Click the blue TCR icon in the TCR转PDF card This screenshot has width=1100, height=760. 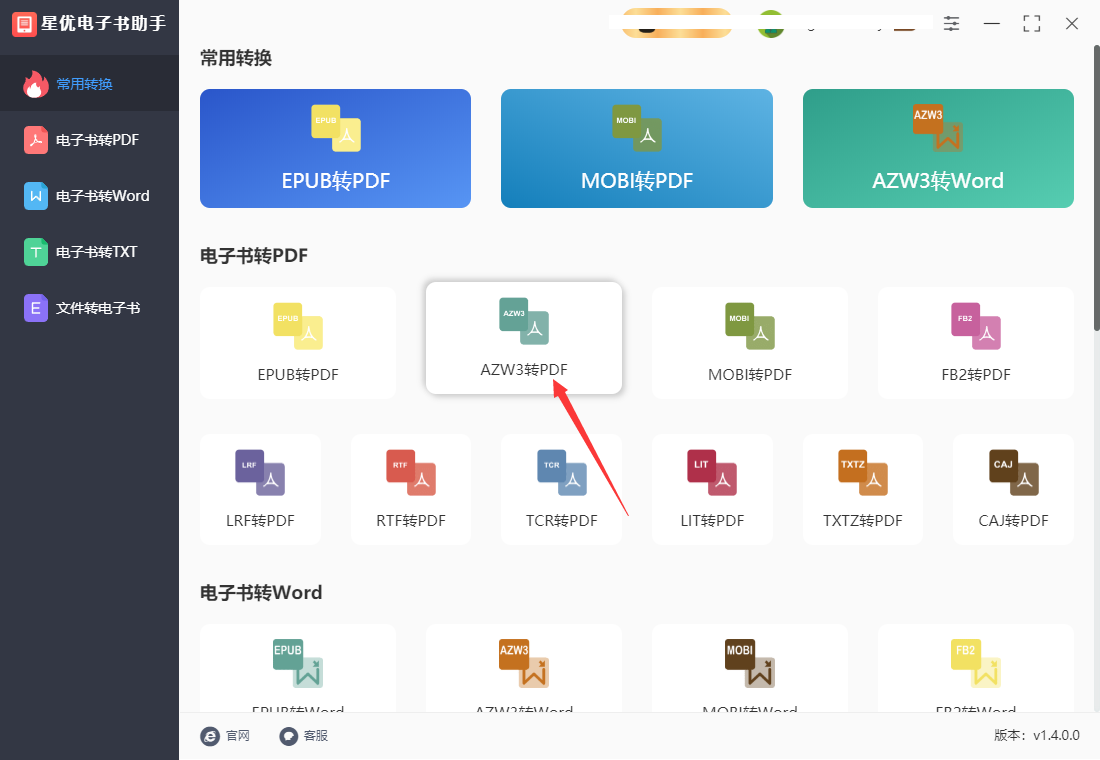pyautogui.click(x=562, y=473)
